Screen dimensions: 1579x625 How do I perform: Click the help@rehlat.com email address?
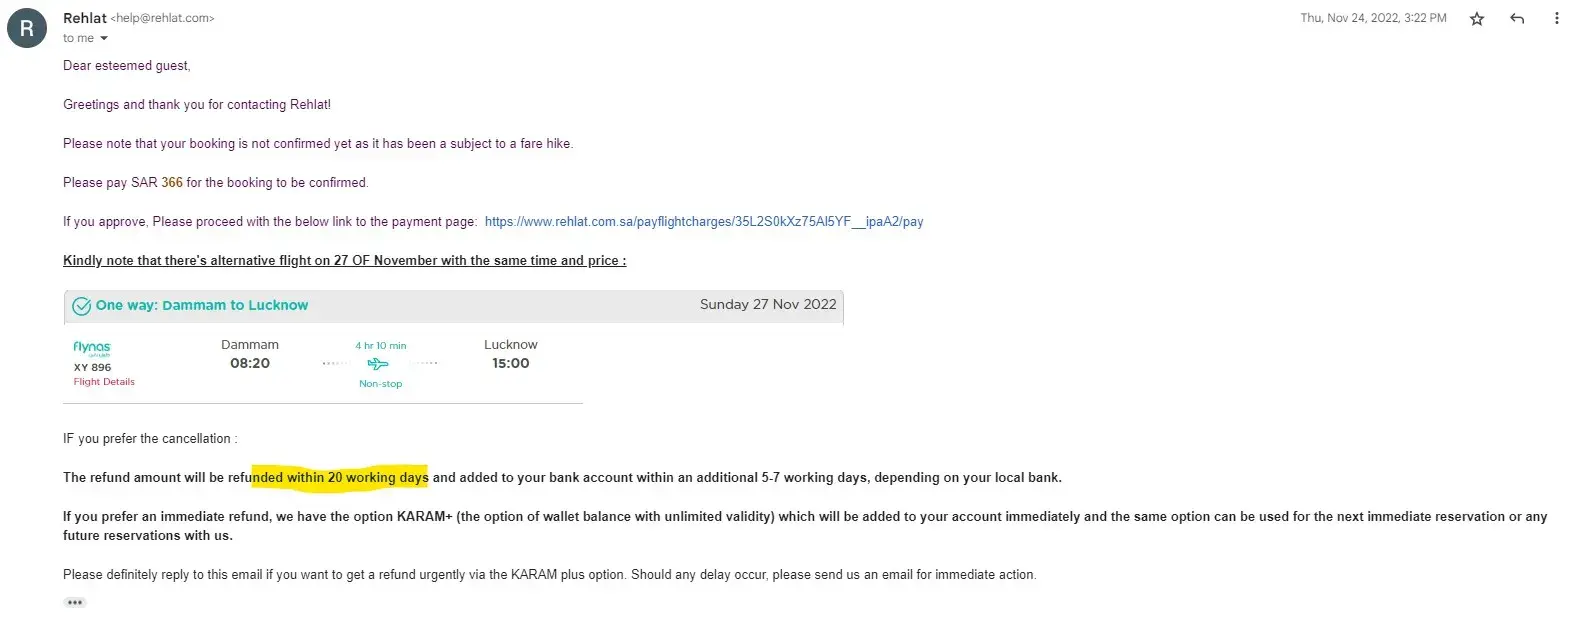pyautogui.click(x=163, y=18)
